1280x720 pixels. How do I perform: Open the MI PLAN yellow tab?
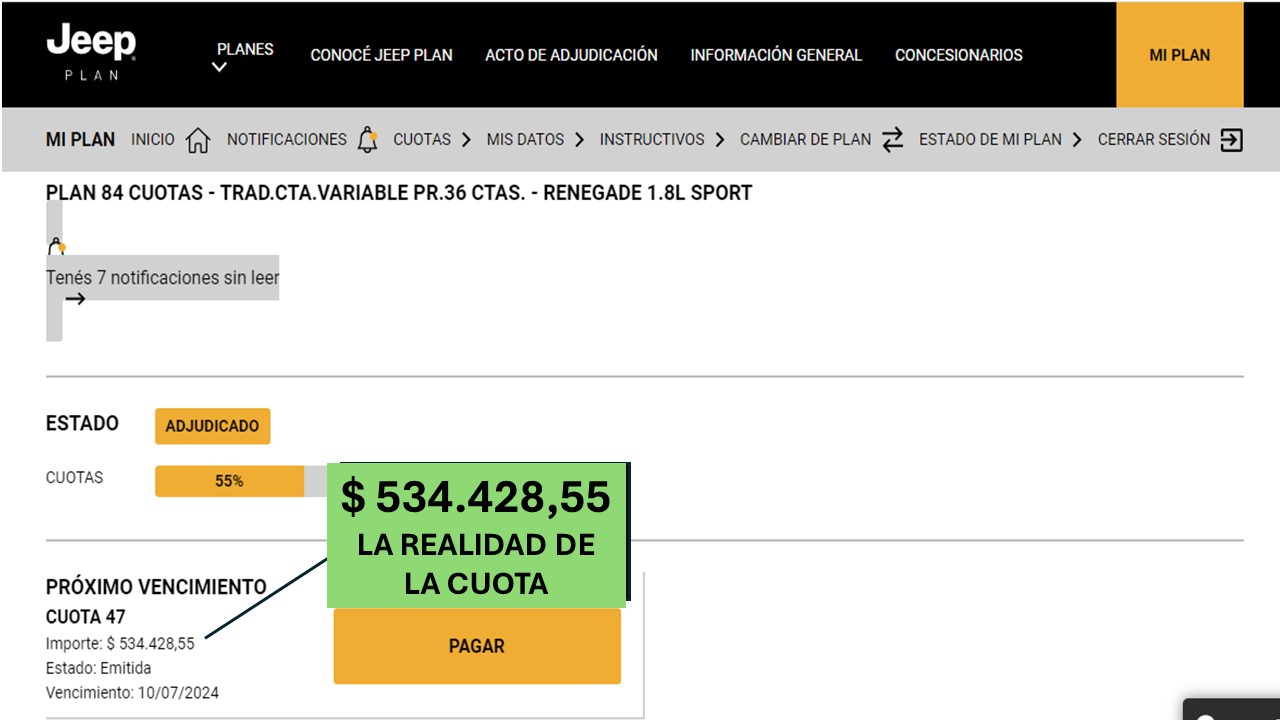pos(1180,55)
